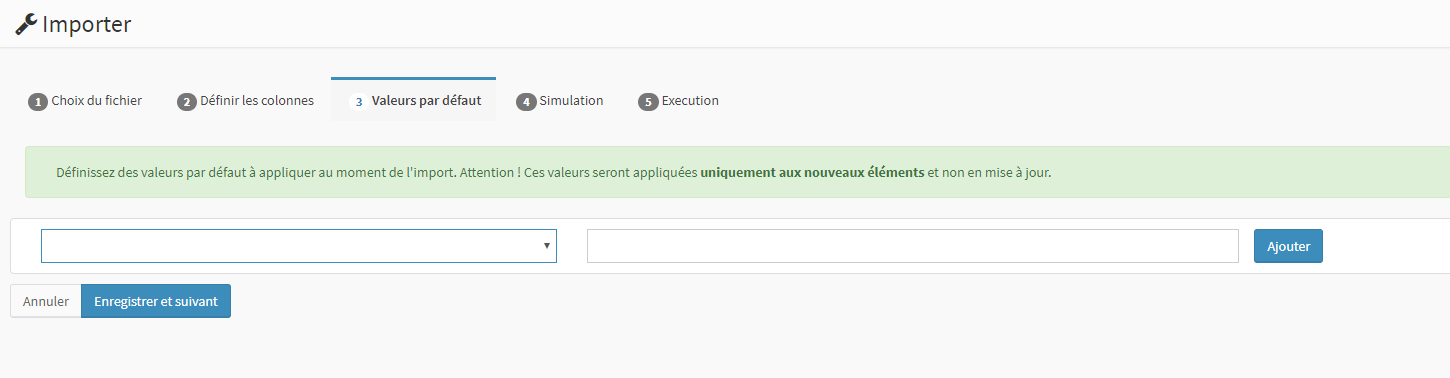Screen dimensions: 1450x378
Task: Click the step 4 number badge
Action: point(526,102)
